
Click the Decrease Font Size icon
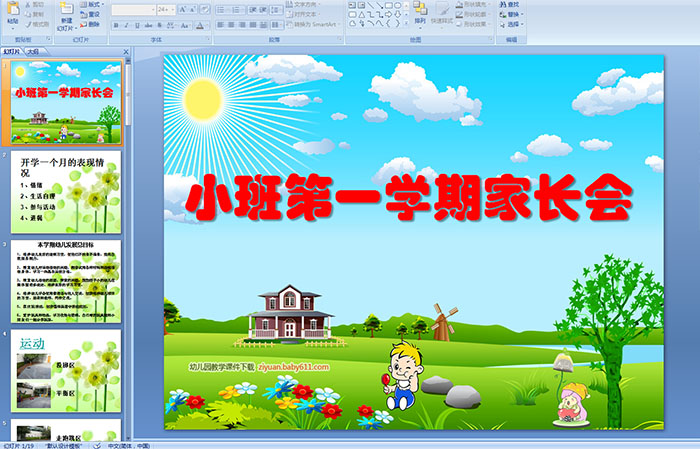pyautogui.click(x=192, y=10)
